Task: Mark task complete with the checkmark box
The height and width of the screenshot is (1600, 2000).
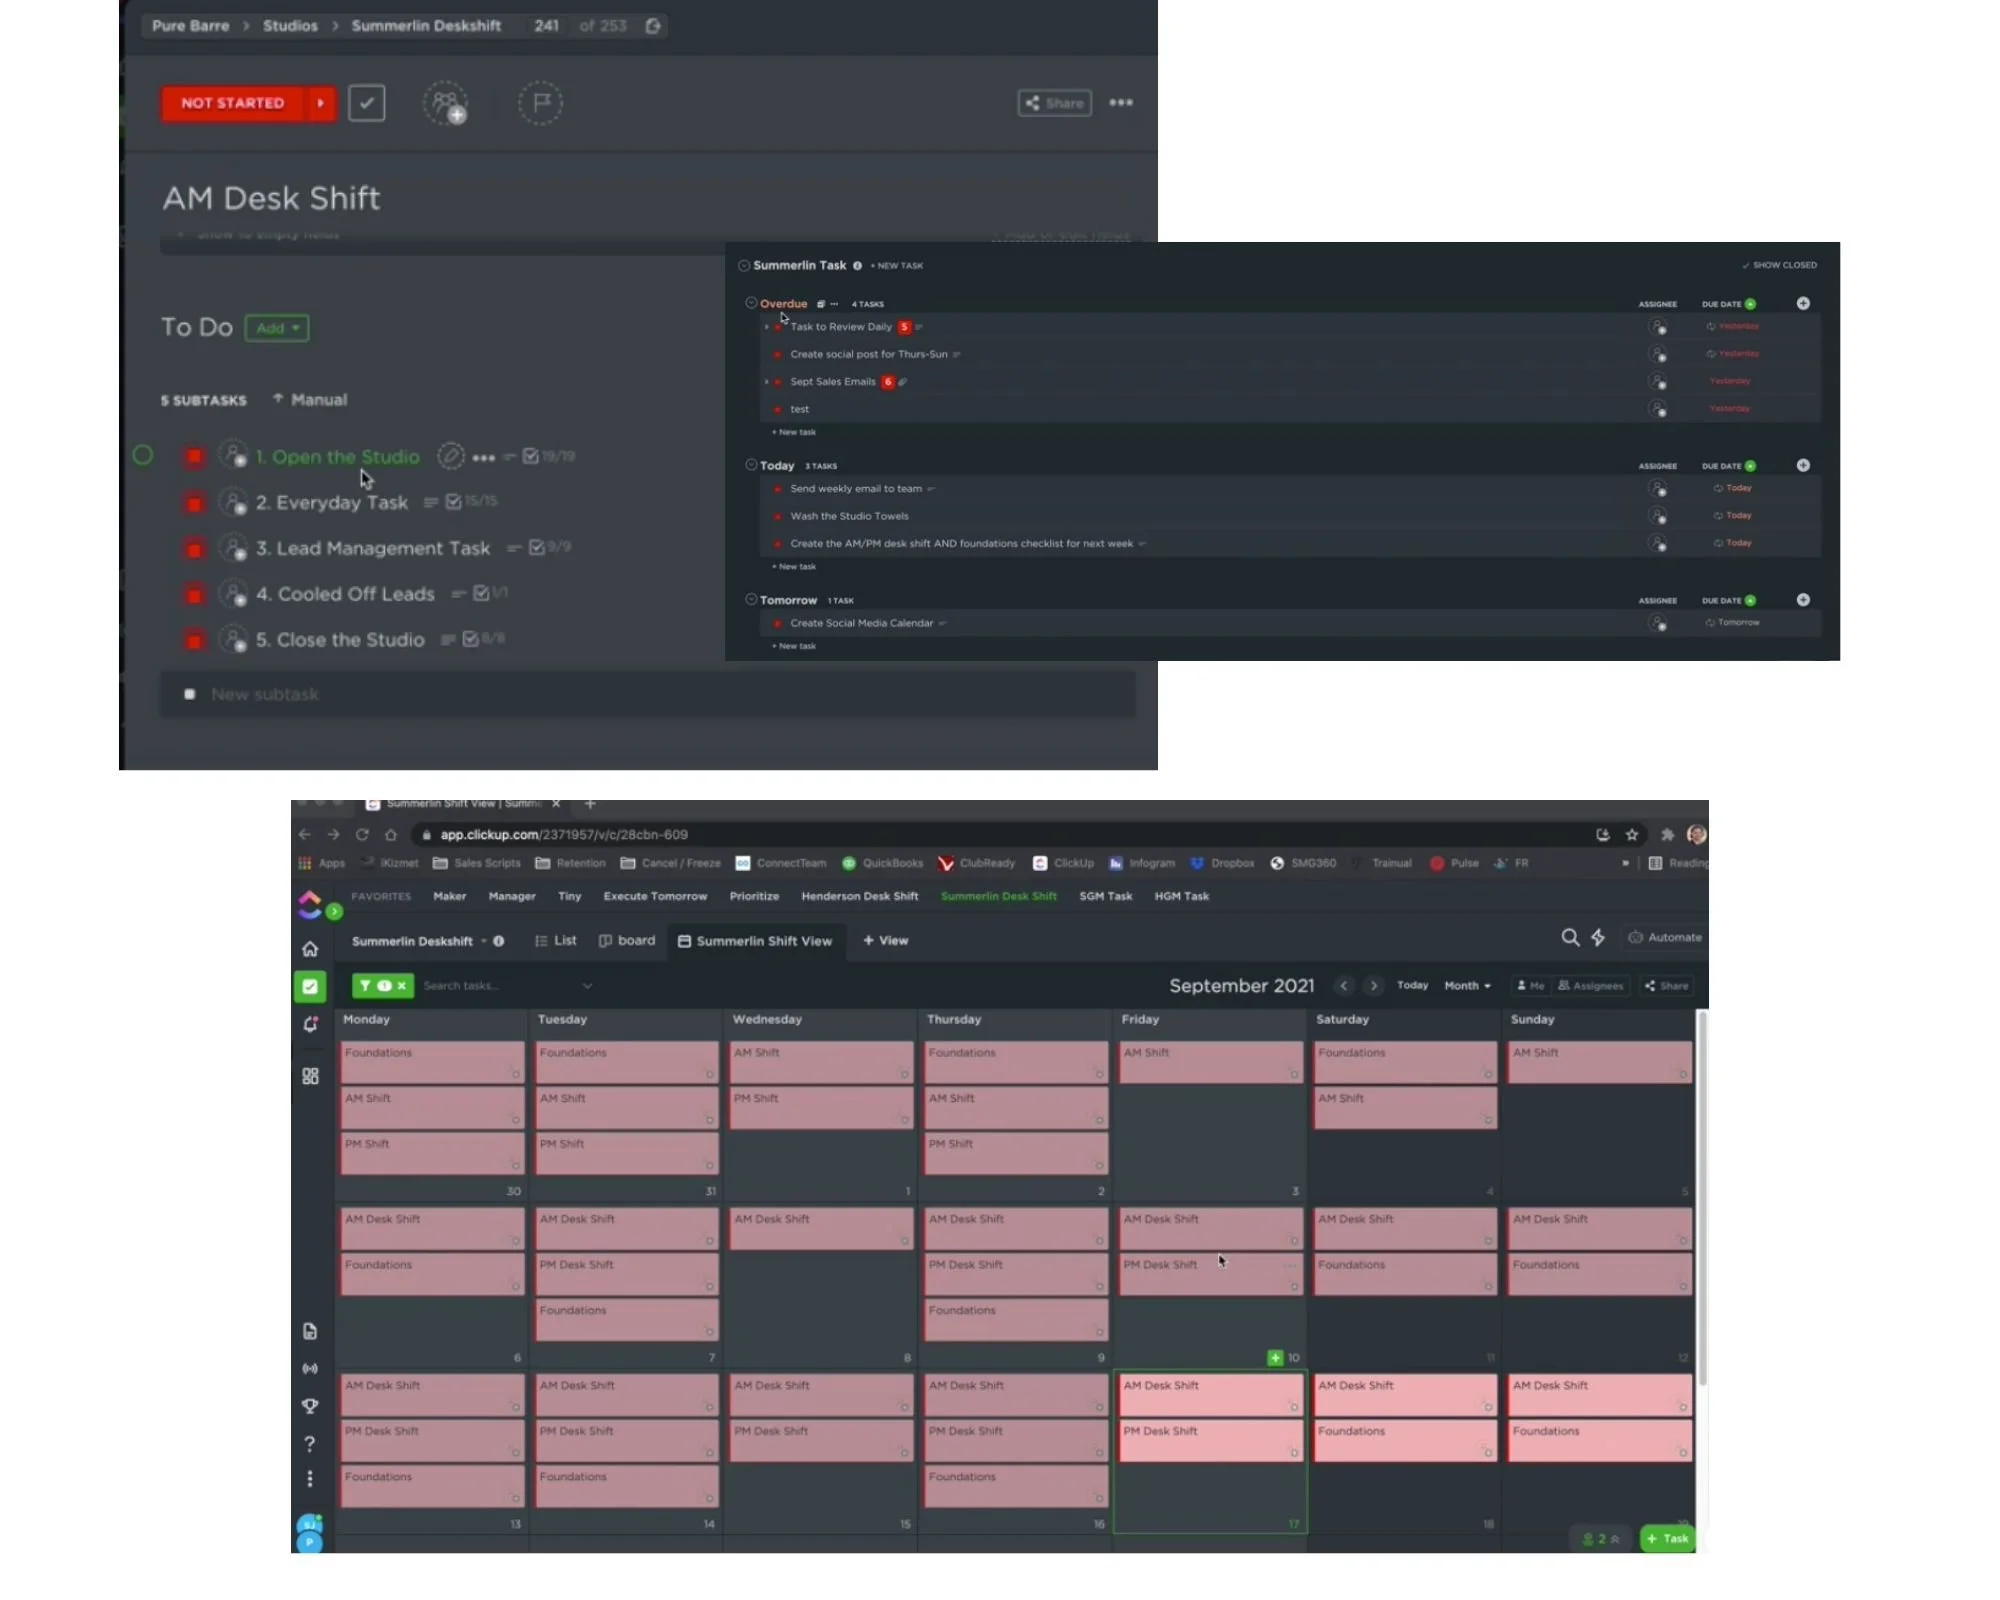Action: pos(367,103)
